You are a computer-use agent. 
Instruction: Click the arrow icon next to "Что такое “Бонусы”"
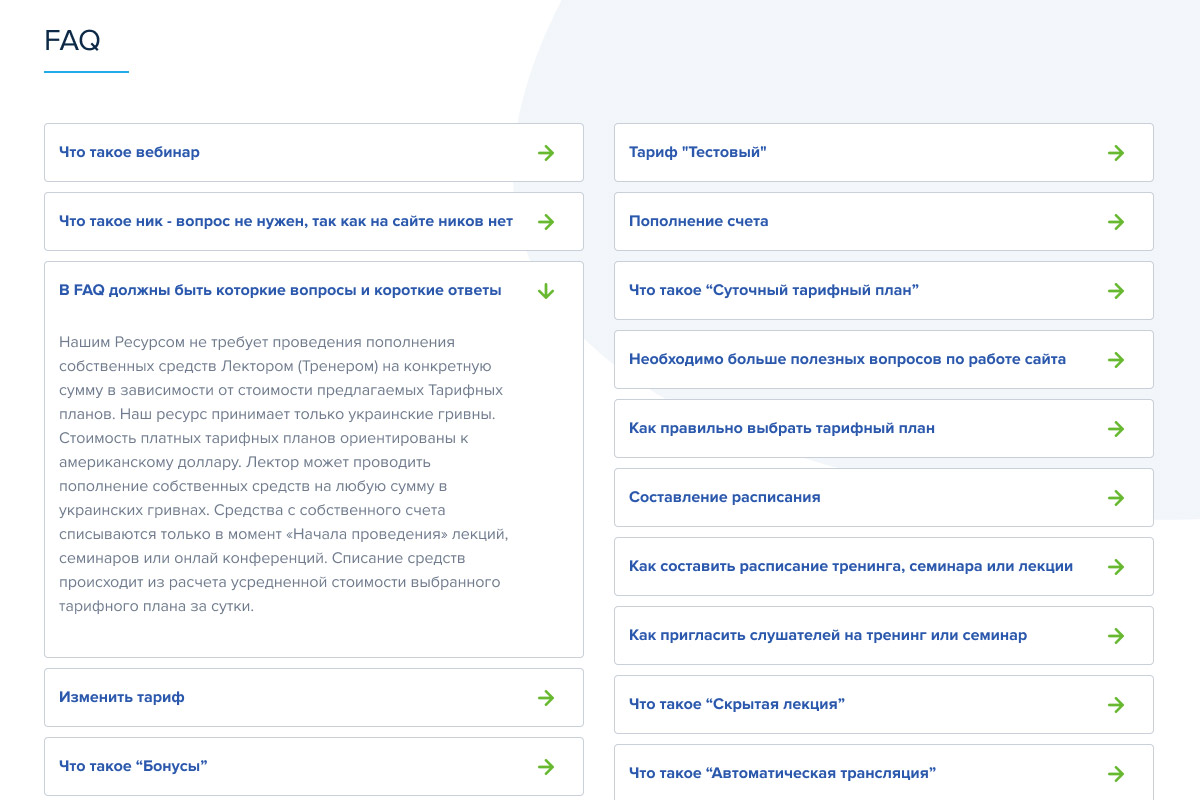pos(545,767)
